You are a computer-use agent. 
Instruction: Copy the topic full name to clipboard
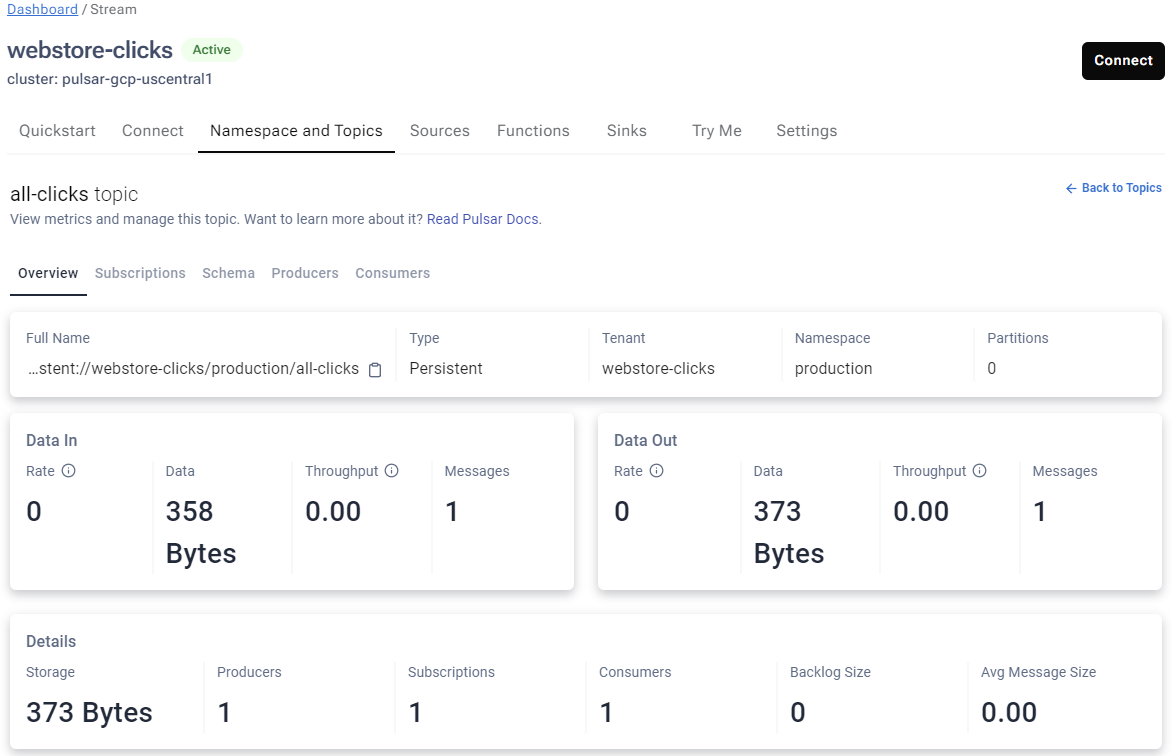[375, 370]
